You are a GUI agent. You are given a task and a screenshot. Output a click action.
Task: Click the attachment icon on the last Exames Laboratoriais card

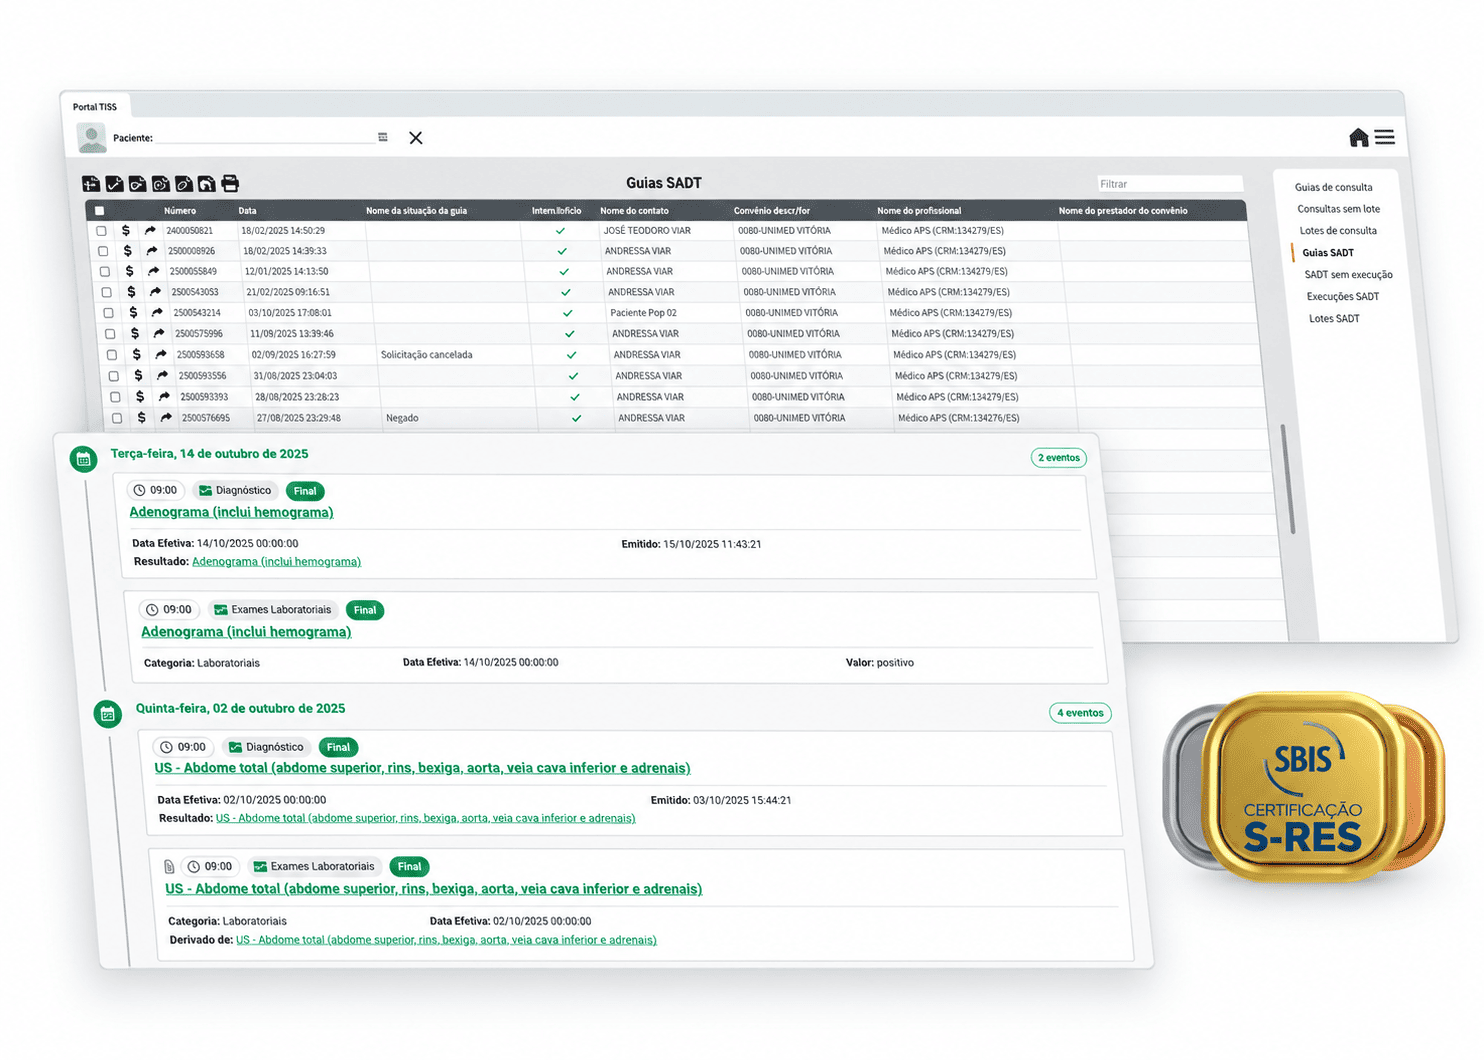point(169,867)
